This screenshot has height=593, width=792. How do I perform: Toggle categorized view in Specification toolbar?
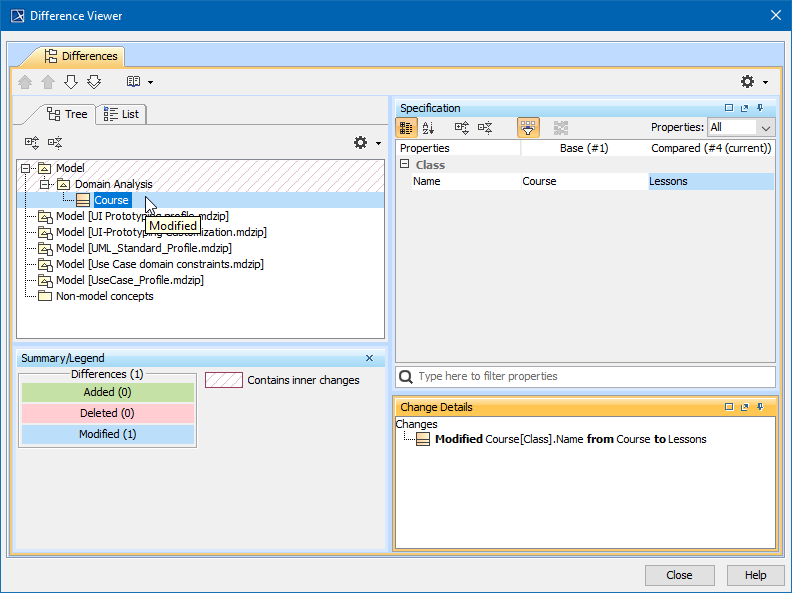click(406, 128)
